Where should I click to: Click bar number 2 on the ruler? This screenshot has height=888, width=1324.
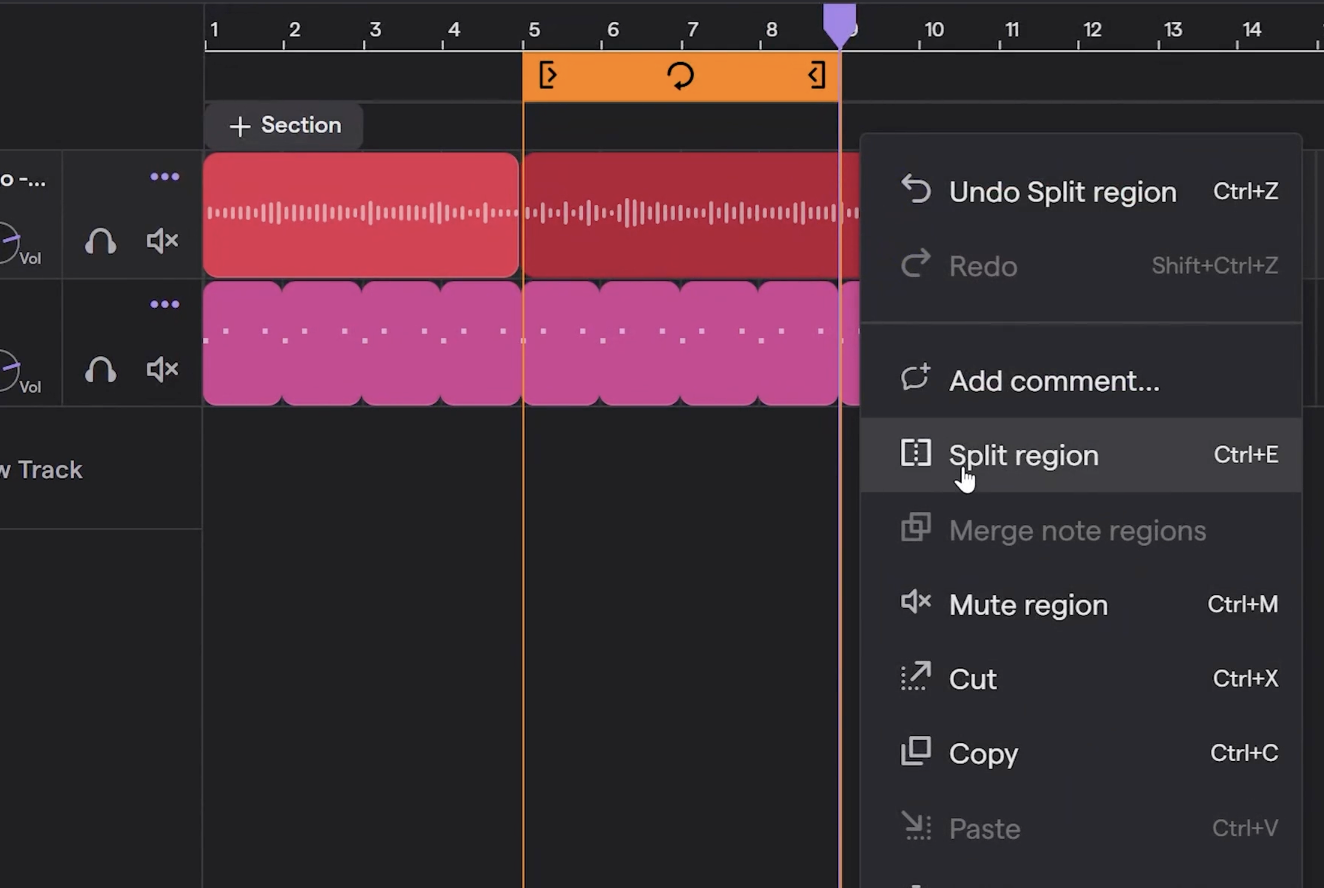click(294, 30)
